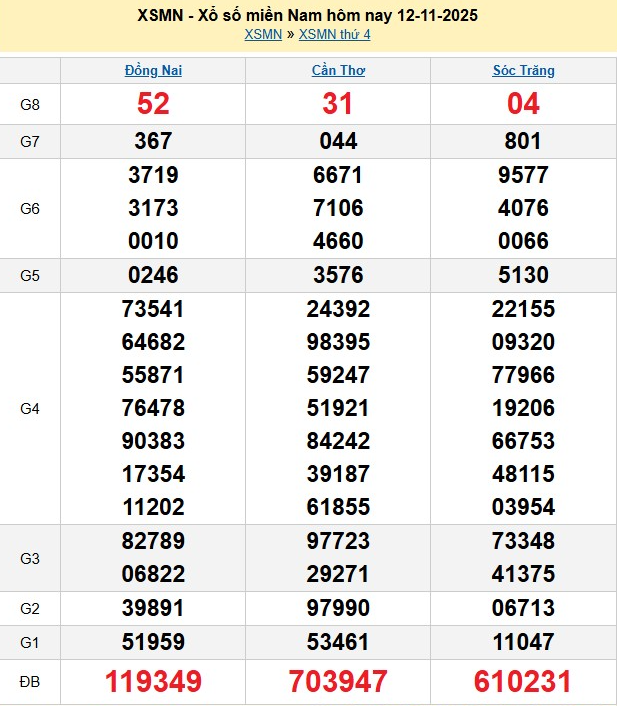Open the Sóc Trăng province link
The height and width of the screenshot is (706, 617).
point(523,71)
